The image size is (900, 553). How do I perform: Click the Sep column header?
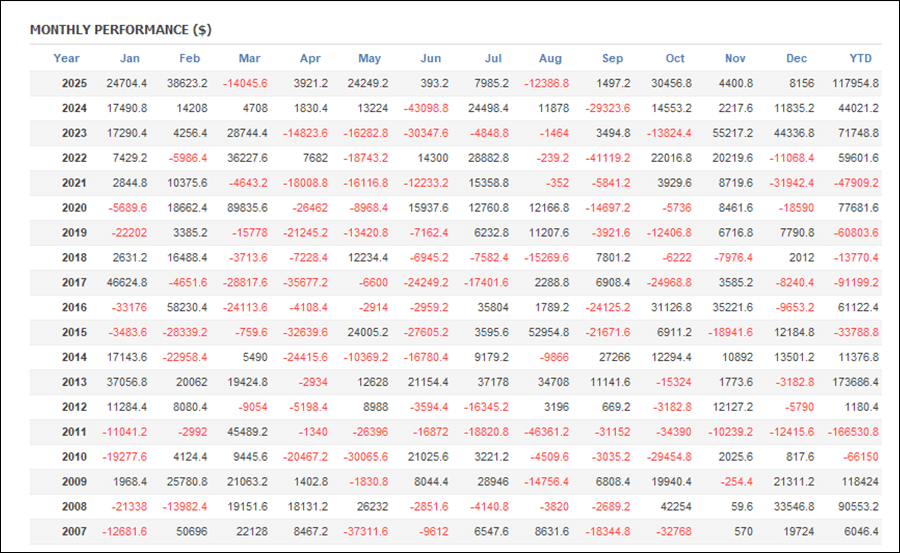[613, 58]
